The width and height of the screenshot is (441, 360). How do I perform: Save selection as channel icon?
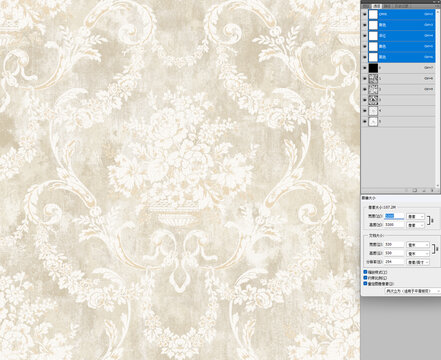click(415, 190)
